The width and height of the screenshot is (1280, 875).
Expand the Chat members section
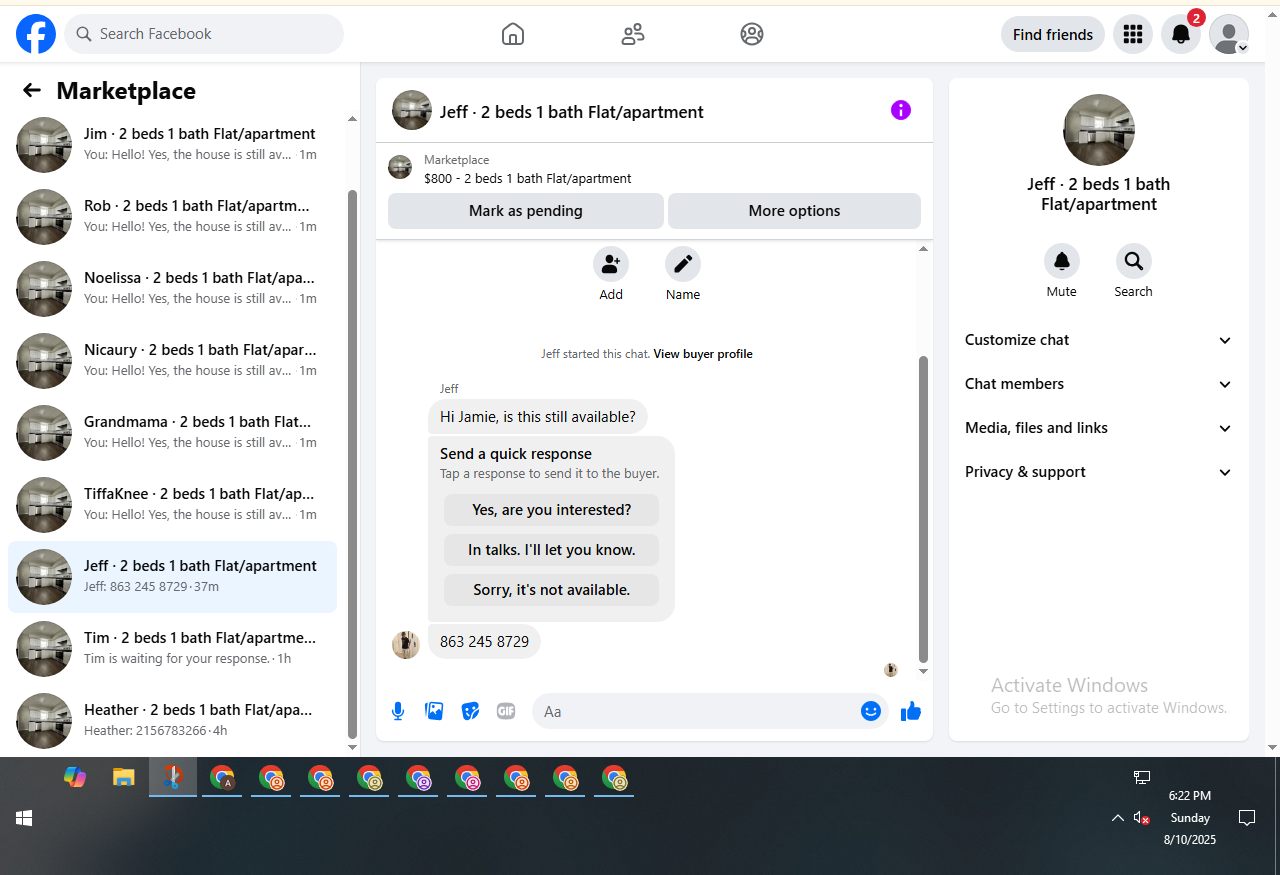[1099, 384]
